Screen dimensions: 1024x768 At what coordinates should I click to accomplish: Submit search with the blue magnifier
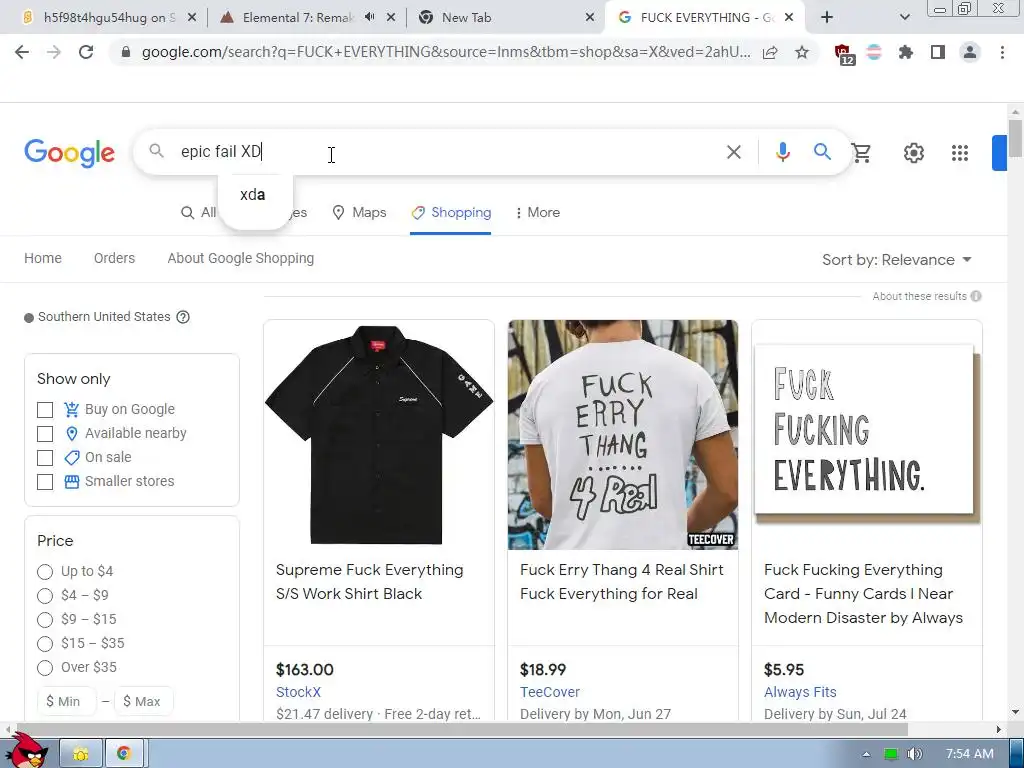pyautogui.click(x=822, y=152)
